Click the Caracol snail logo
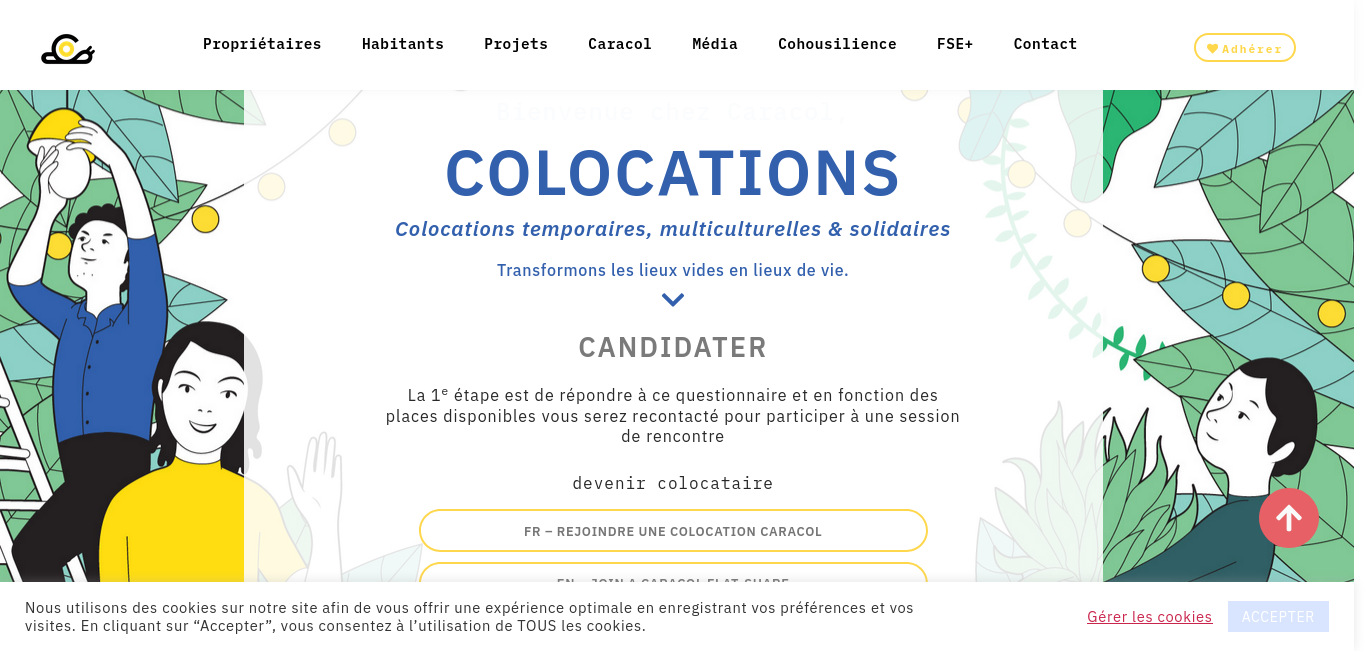Image resolution: width=1366 pixels, height=651 pixels. pyautogui.click(x=68, y=49)
